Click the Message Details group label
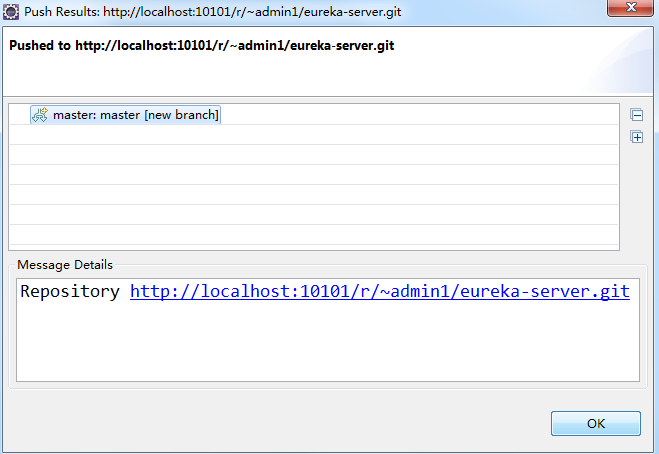This screenshot has width=659, height=454. click(65, 265)
